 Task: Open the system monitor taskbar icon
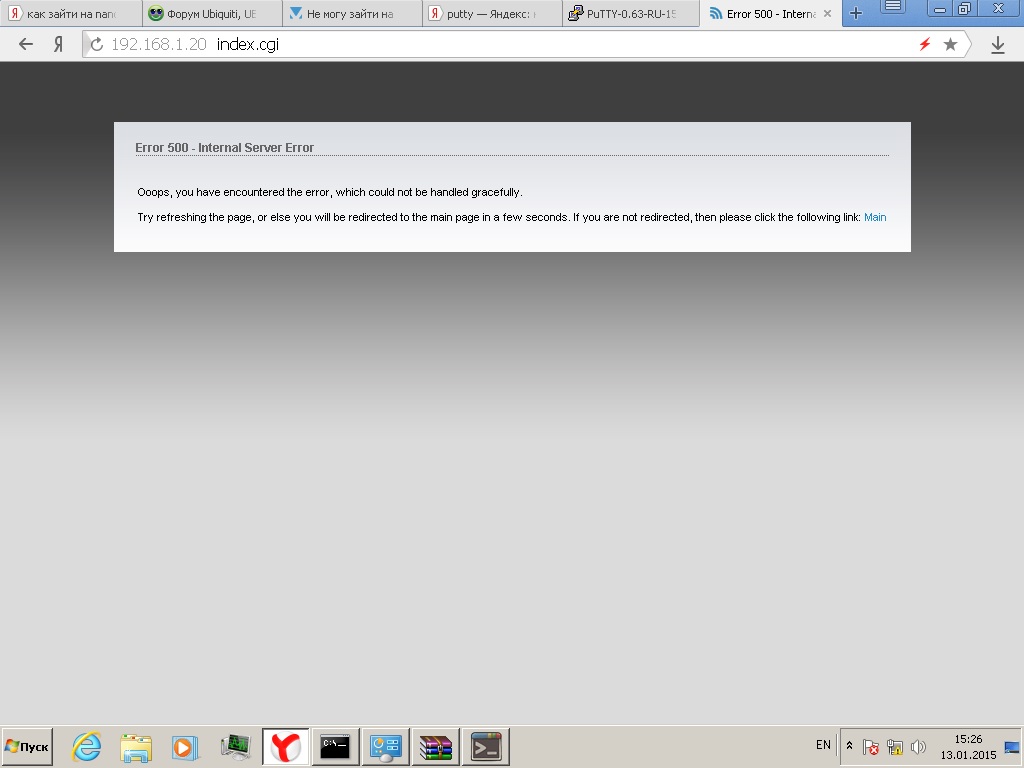pos(236,746)
